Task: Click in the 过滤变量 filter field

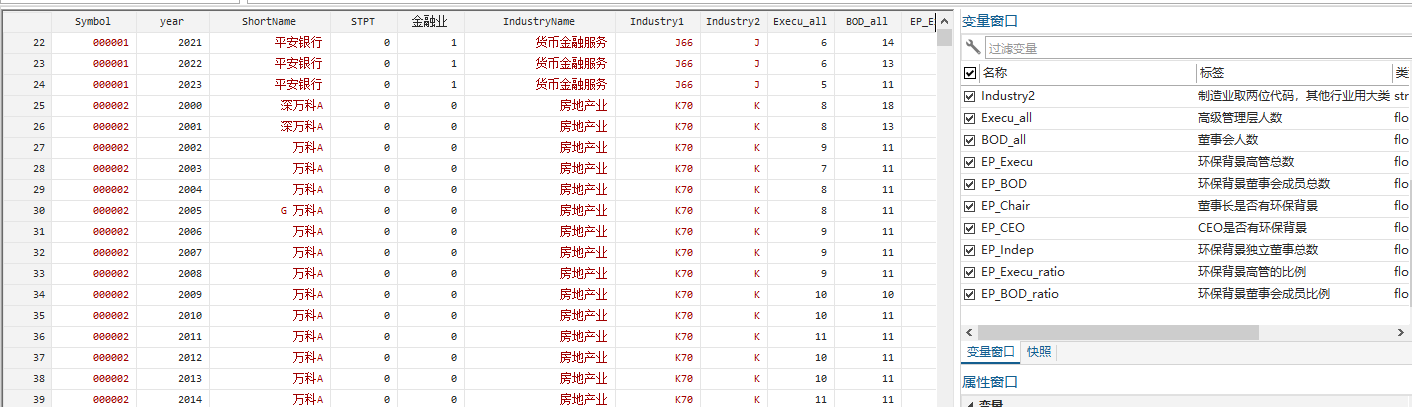Action: 1190,47
